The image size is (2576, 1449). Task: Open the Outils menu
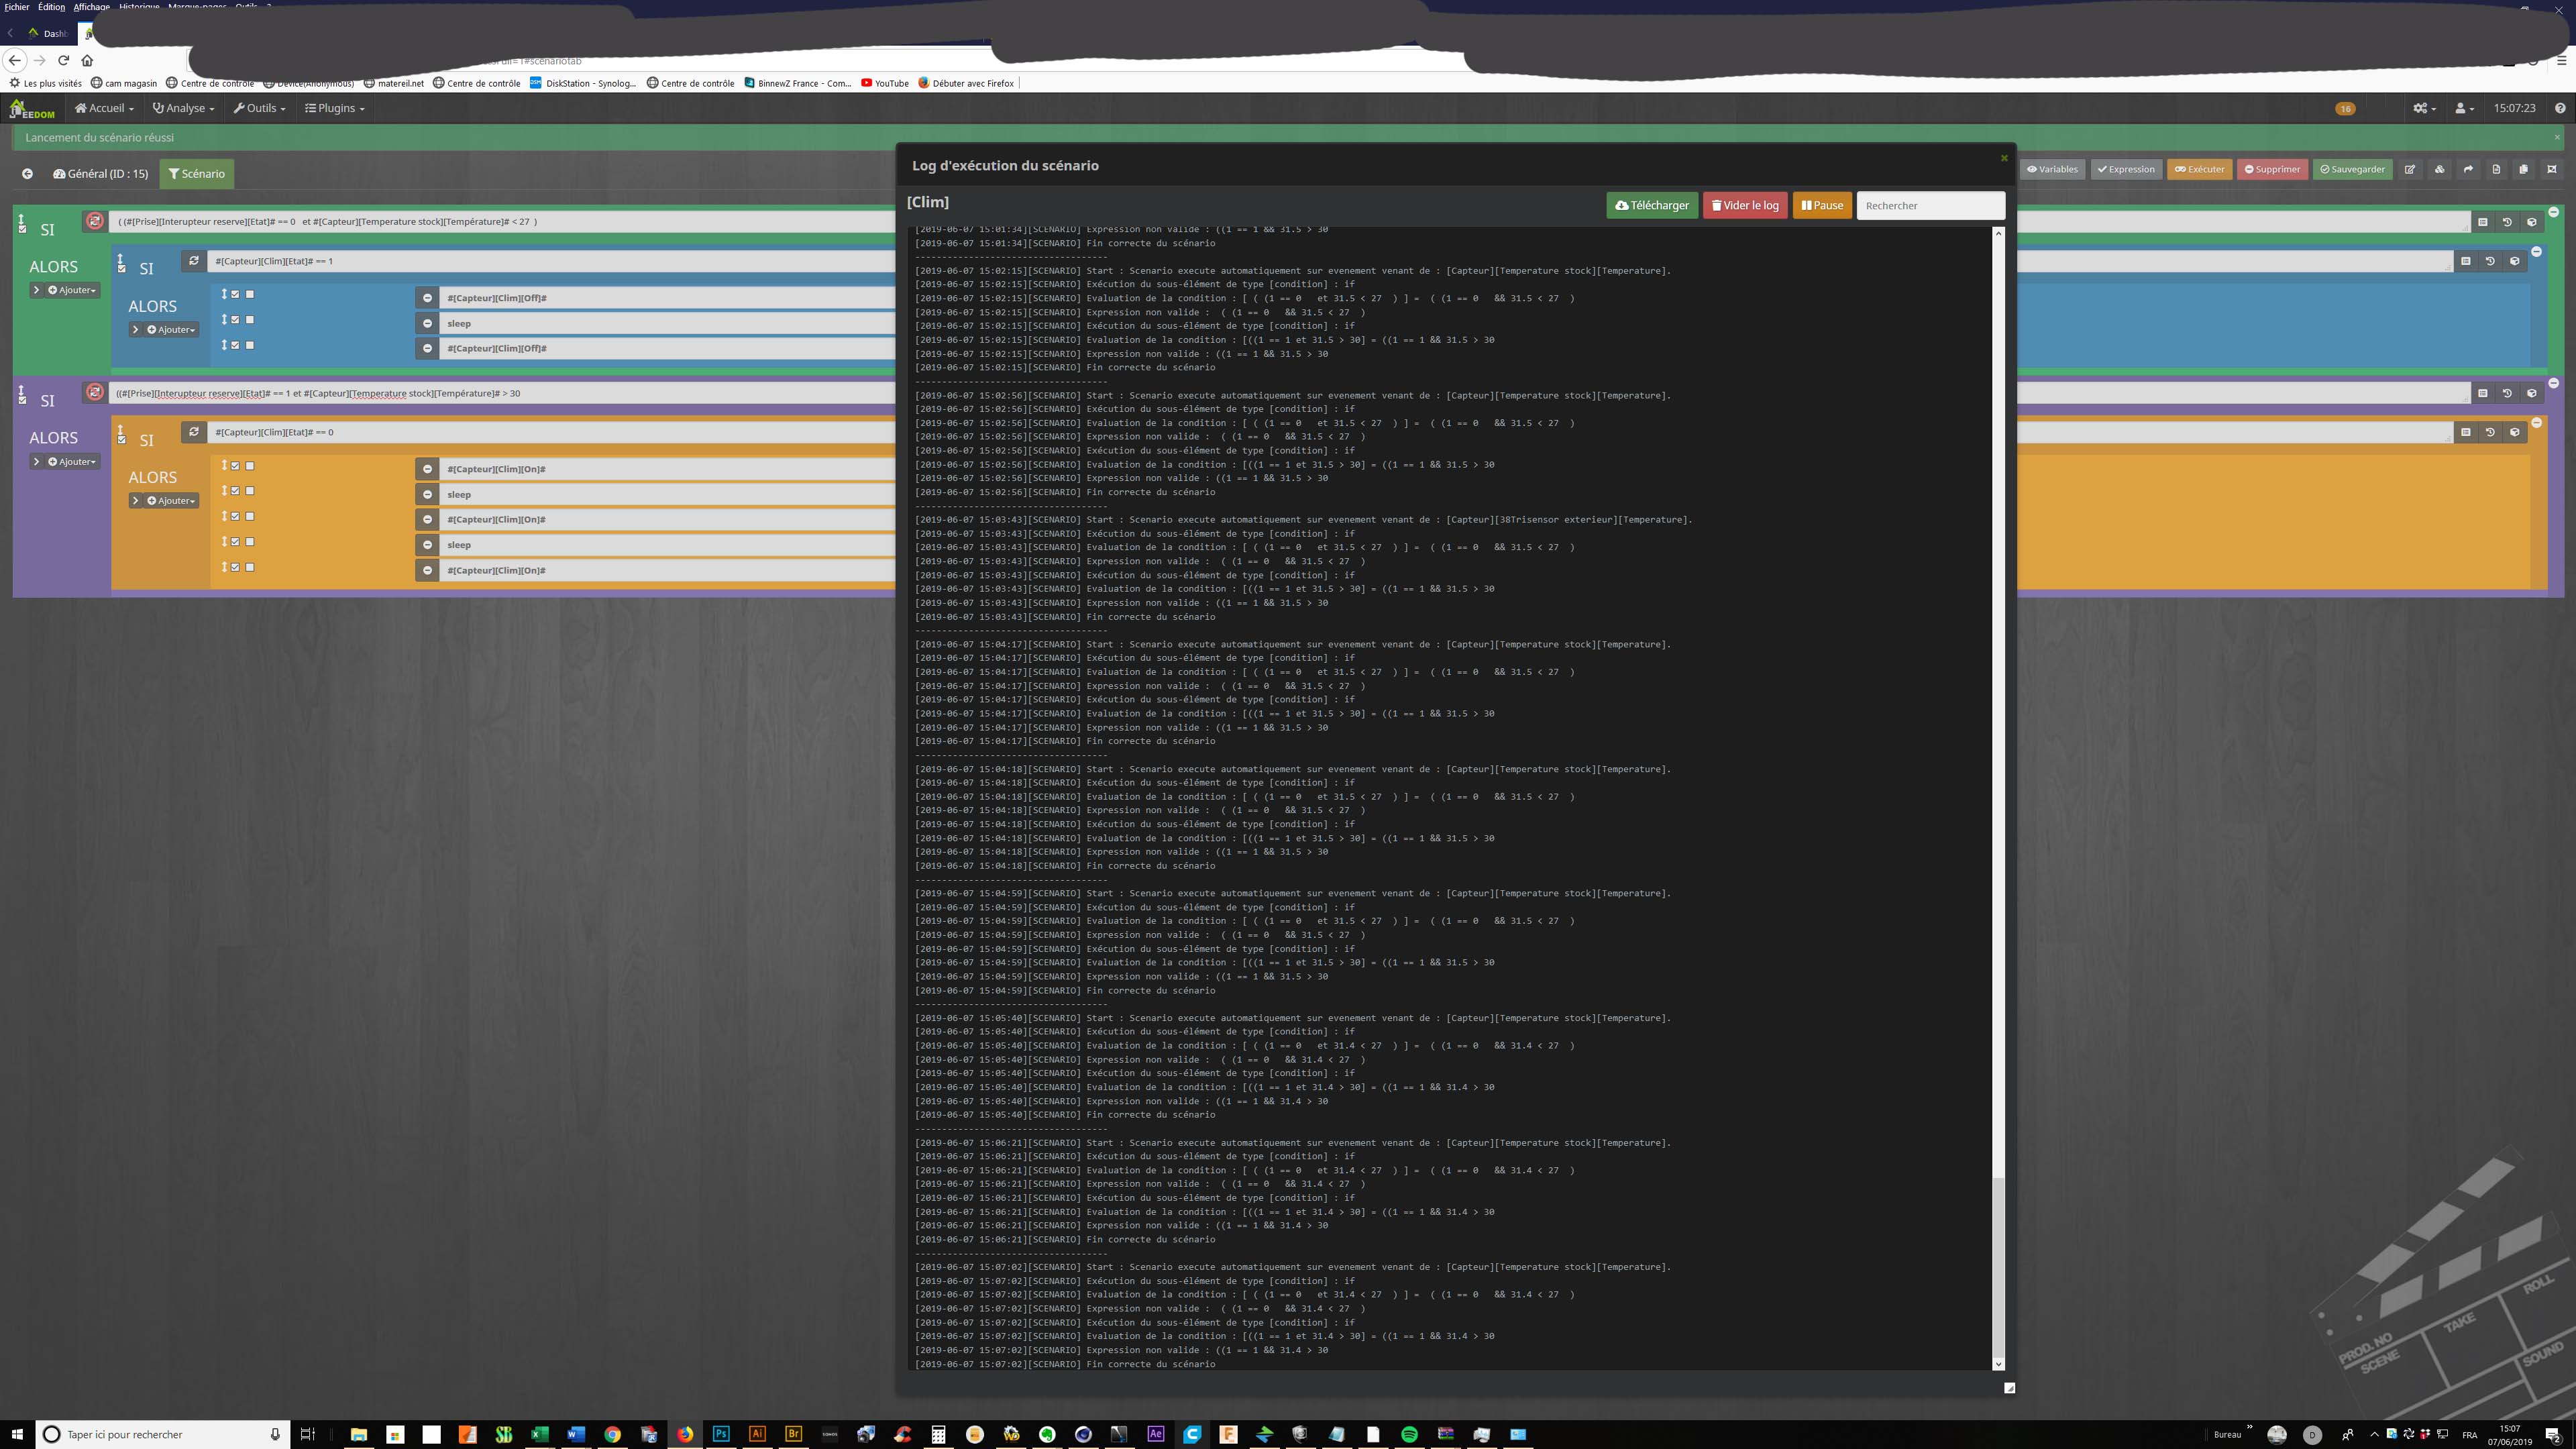259,108
